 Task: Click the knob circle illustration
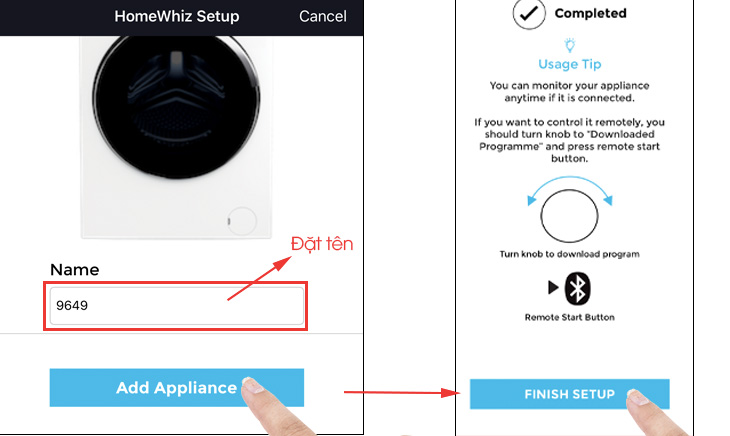[569, 216]
